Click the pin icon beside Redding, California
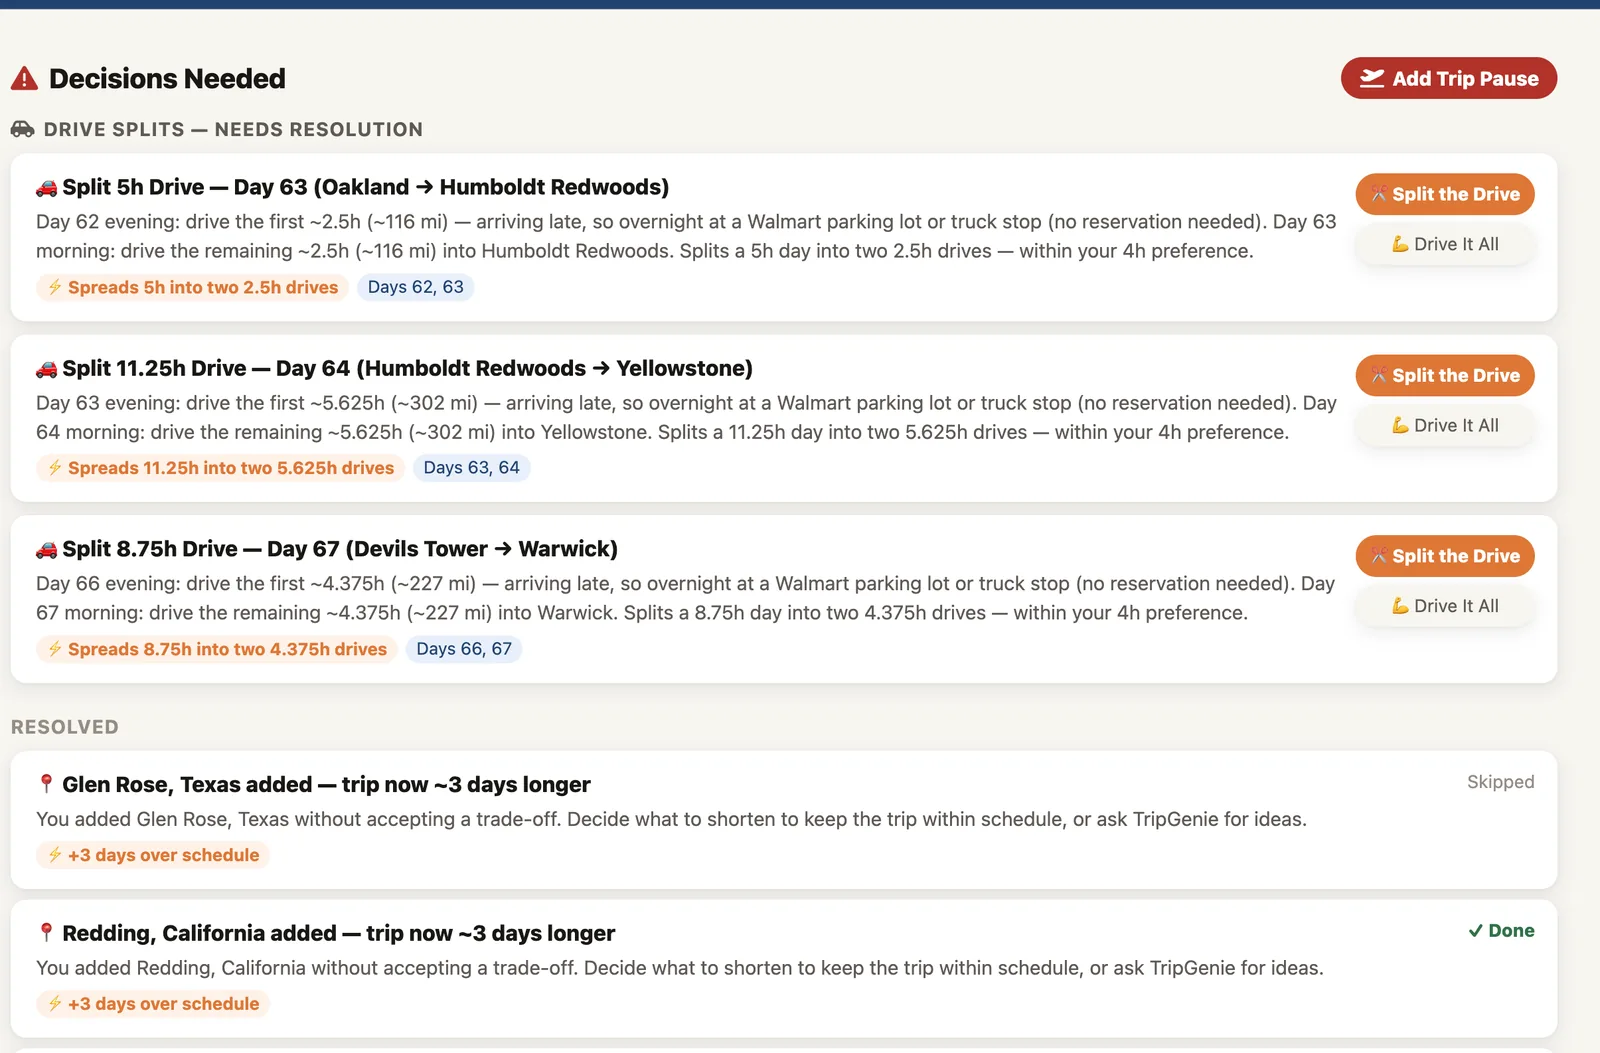Image resolution: width=1600 pixels, height=1053 pixels. [x=46, y=933]
